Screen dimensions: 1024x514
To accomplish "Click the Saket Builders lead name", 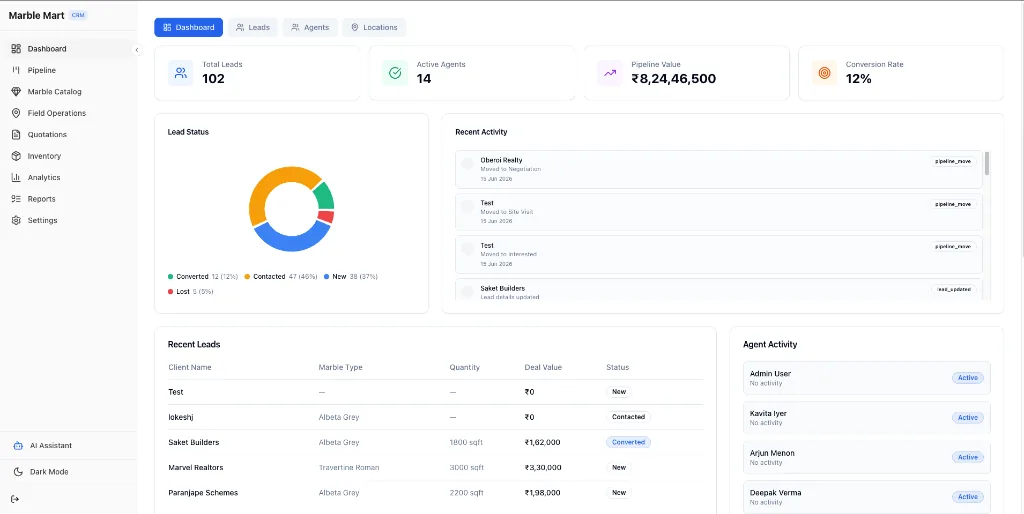I will pos(194,443).
